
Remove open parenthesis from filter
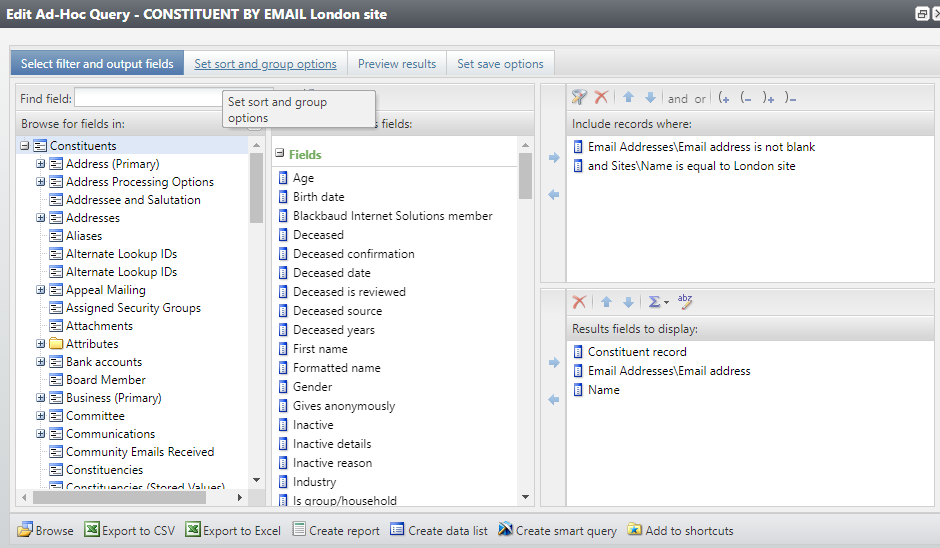click(x=746, y=98)
